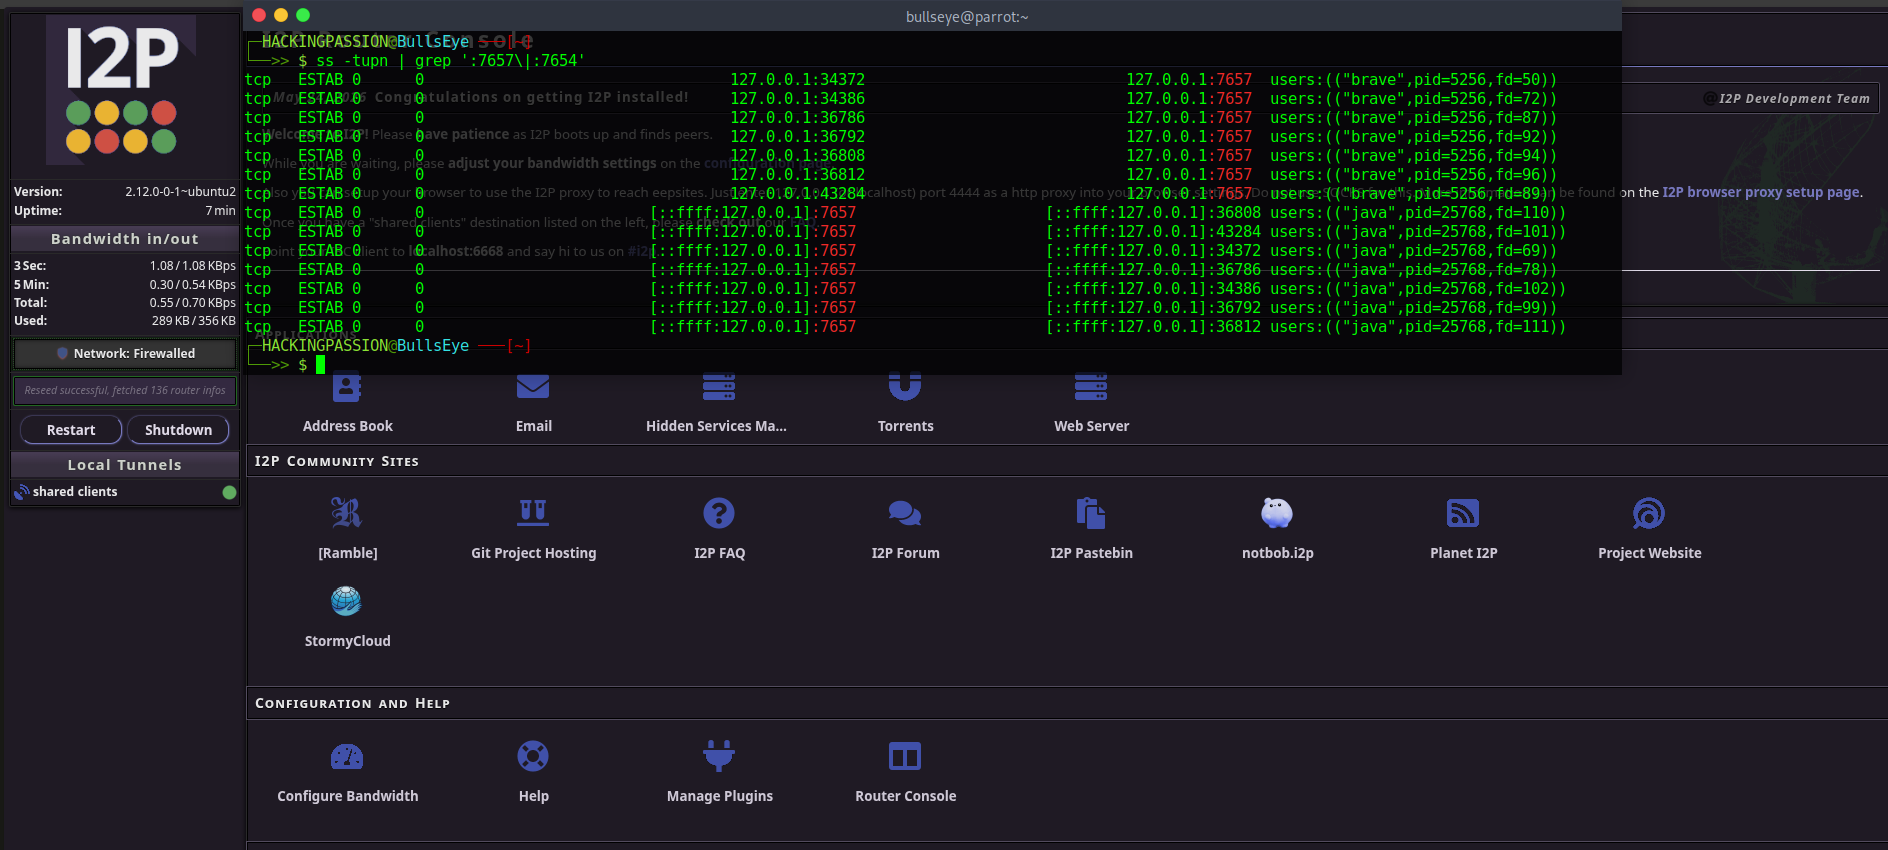This screenshot has height=850, width=1888.
Task: Click the reseed status message box
Action: pyautogui.click(x=125, y=391)
